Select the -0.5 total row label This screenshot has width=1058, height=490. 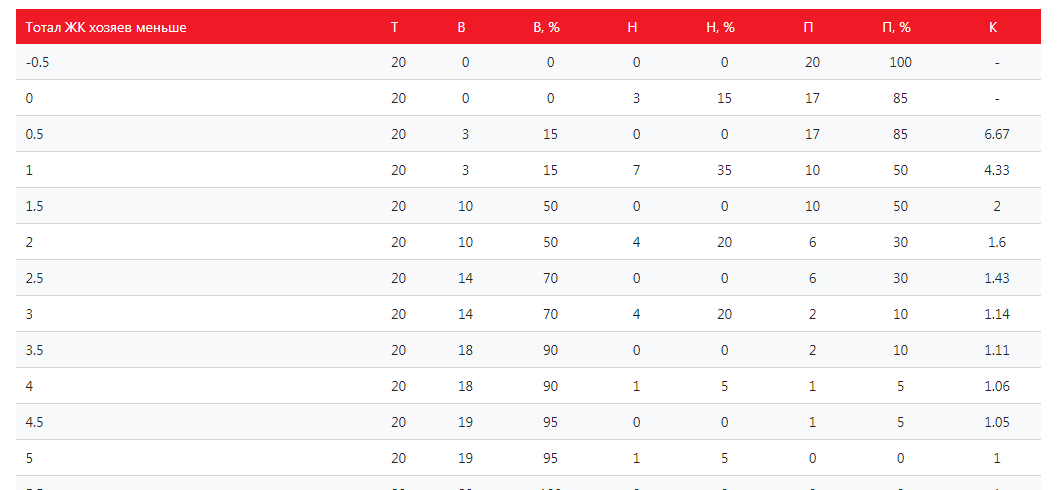[36, 62]
